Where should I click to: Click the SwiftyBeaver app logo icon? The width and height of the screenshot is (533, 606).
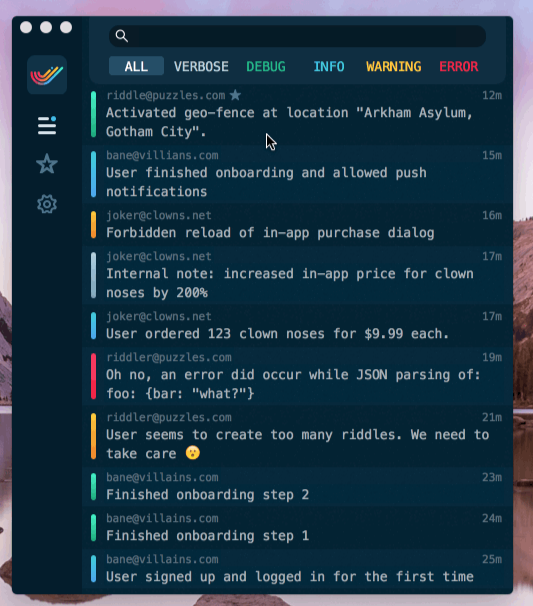[x=47, y=75]
